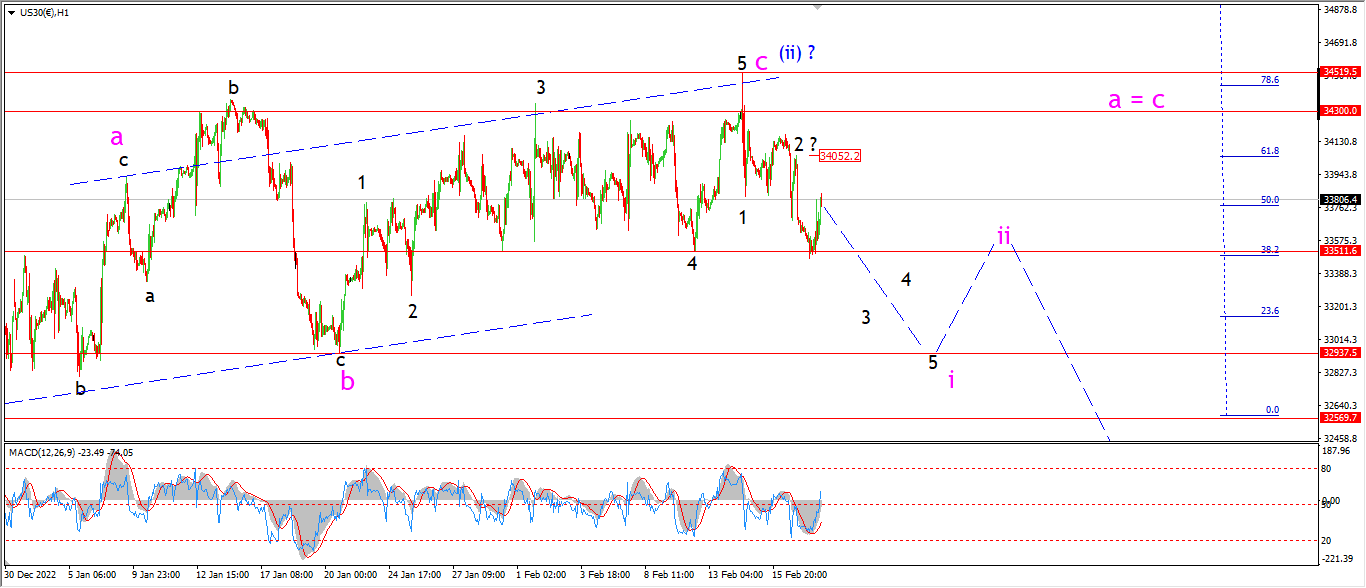Click the 32937.5 red price tag
This screenshot has height=588, width=1366.
coord(1340,353)
